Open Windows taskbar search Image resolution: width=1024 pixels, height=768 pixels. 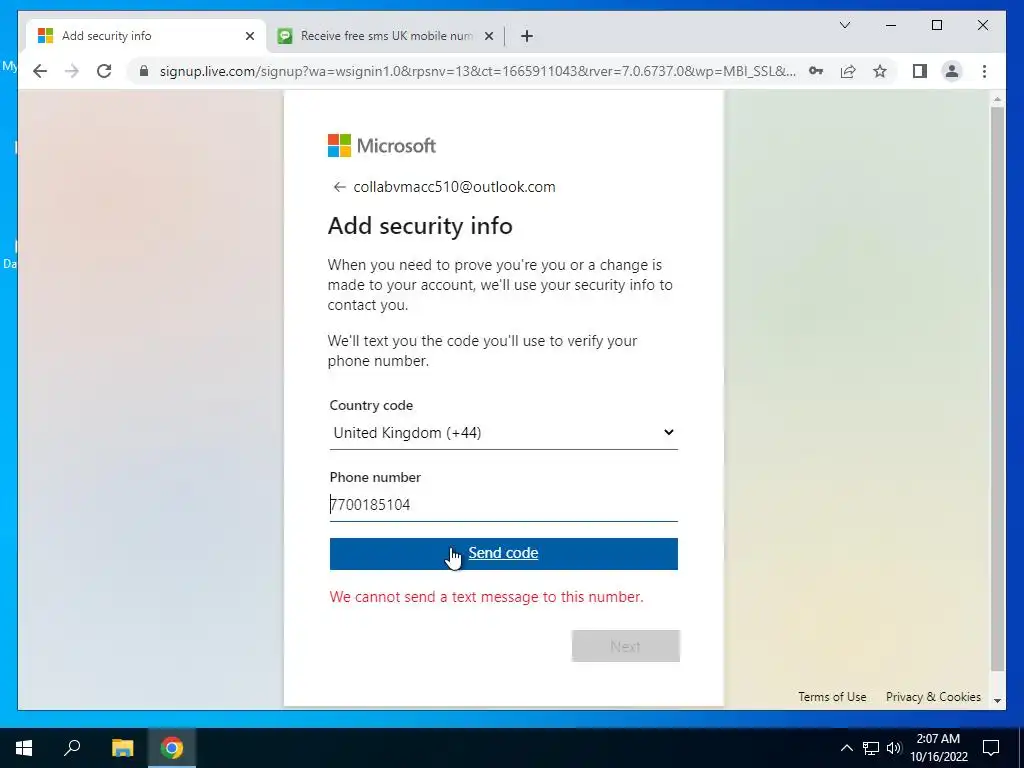[x=72, y=748]
